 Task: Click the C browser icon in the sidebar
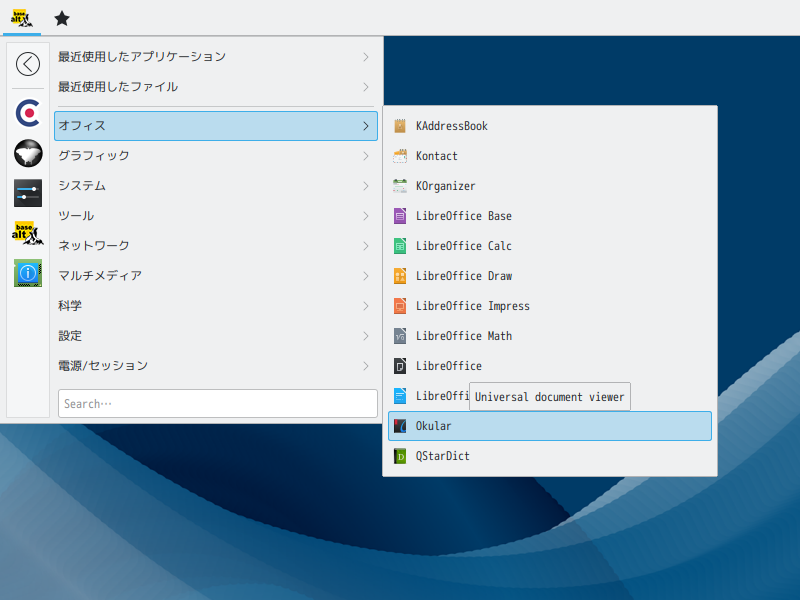27,113
